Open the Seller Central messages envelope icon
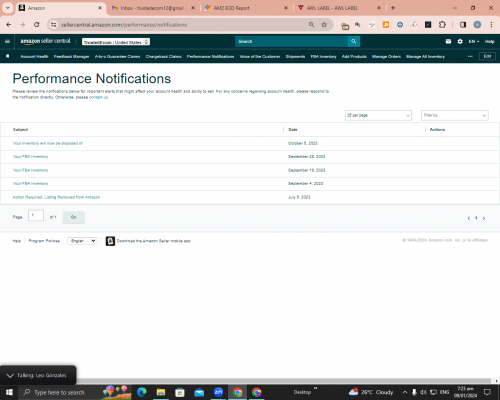 pos(448,41)
